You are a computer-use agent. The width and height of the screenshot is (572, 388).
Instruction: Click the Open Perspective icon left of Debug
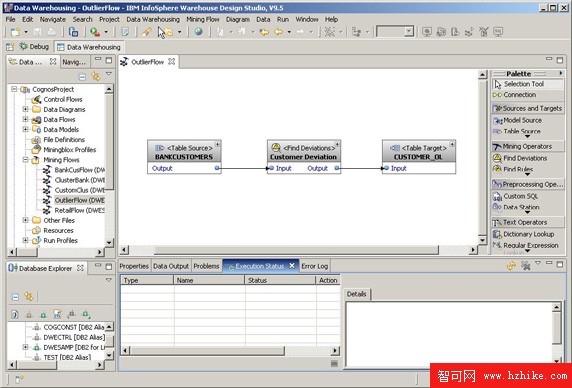tap(10, 47)
